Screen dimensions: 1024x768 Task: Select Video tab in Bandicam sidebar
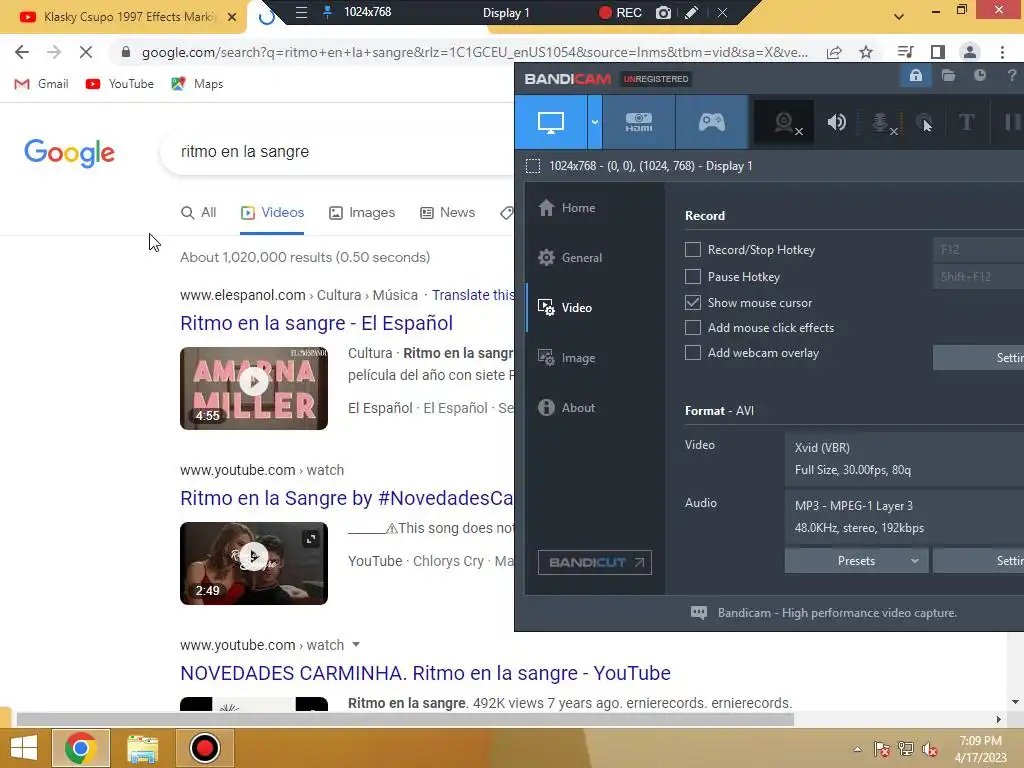564,308
